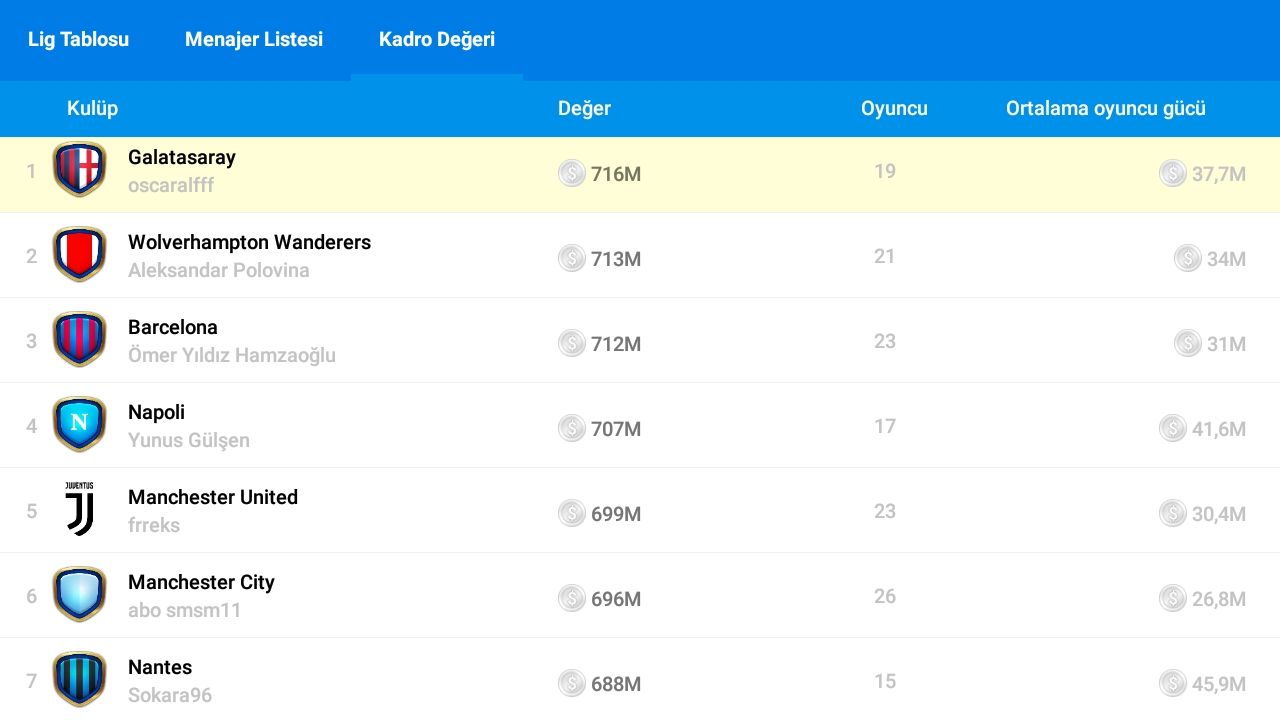Screen dimensions: 1280x720
Task: Sort by the Değer column header
Action: coord(584,108)
